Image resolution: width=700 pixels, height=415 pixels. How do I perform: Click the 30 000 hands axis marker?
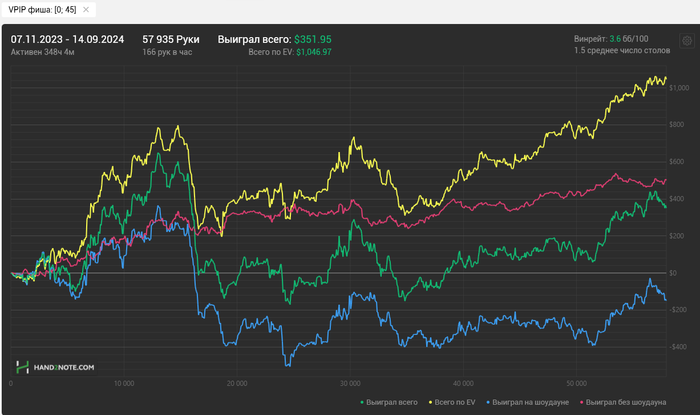[x=349, y=383]
